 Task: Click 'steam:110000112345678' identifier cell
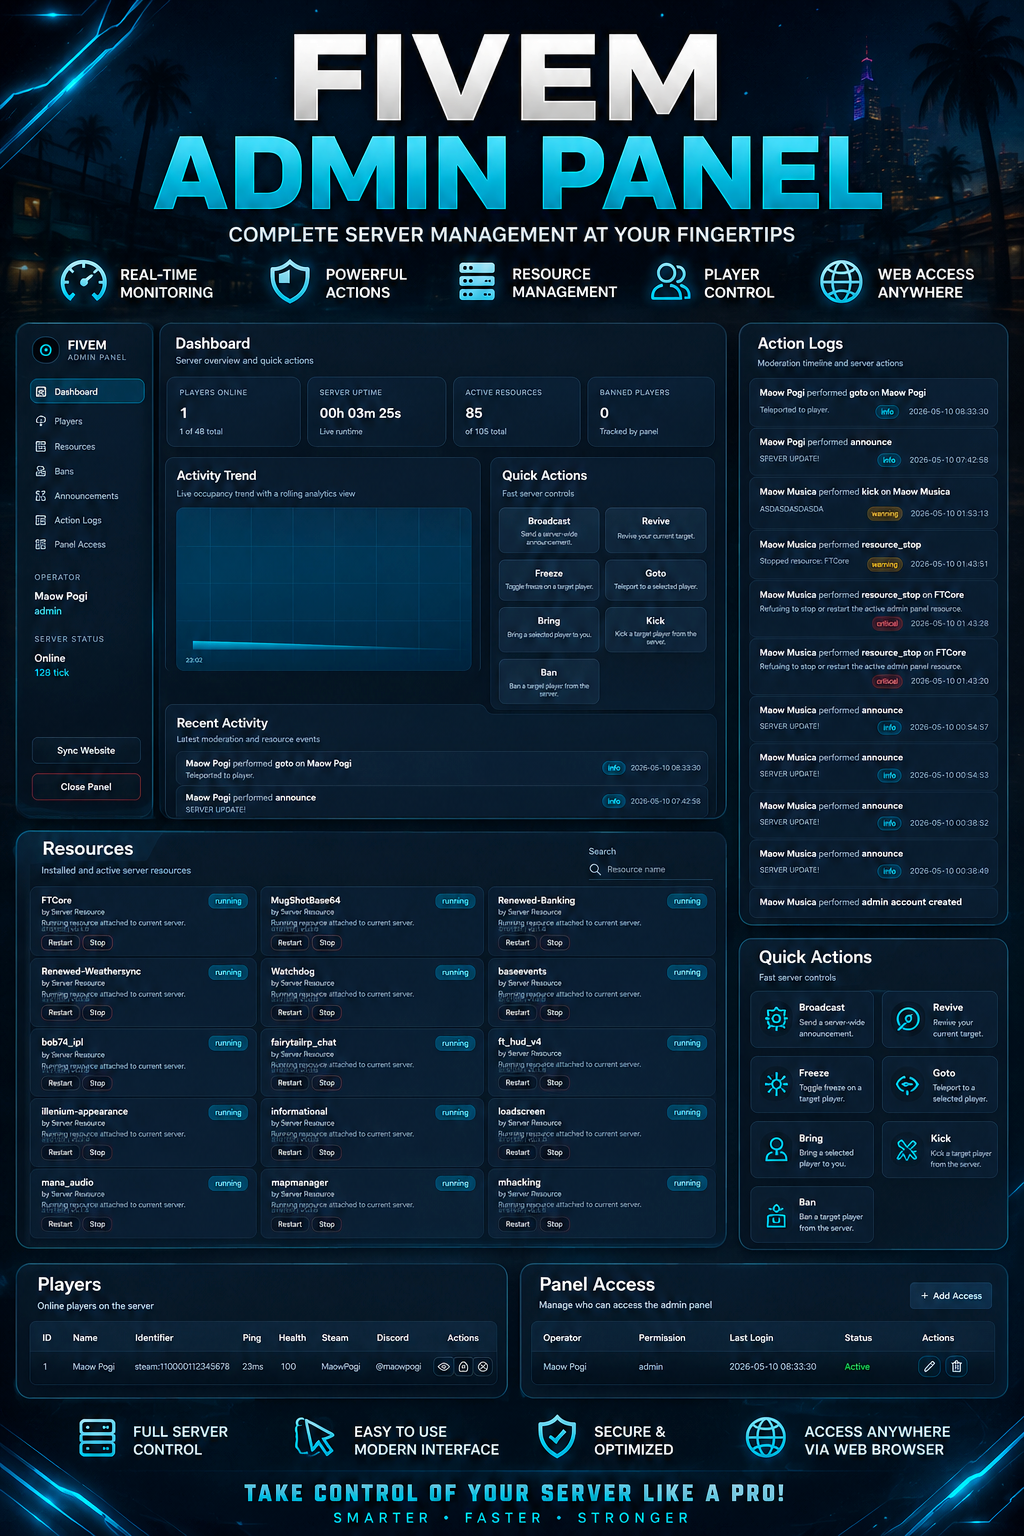click(x=182, y=1366)
